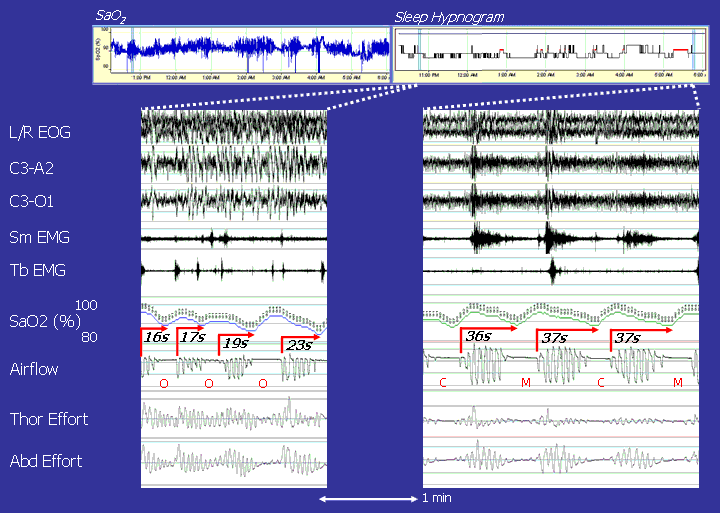Click the C3-O1 EEG channel label
This screenshot has width=720, height=513.
(31, 202)
